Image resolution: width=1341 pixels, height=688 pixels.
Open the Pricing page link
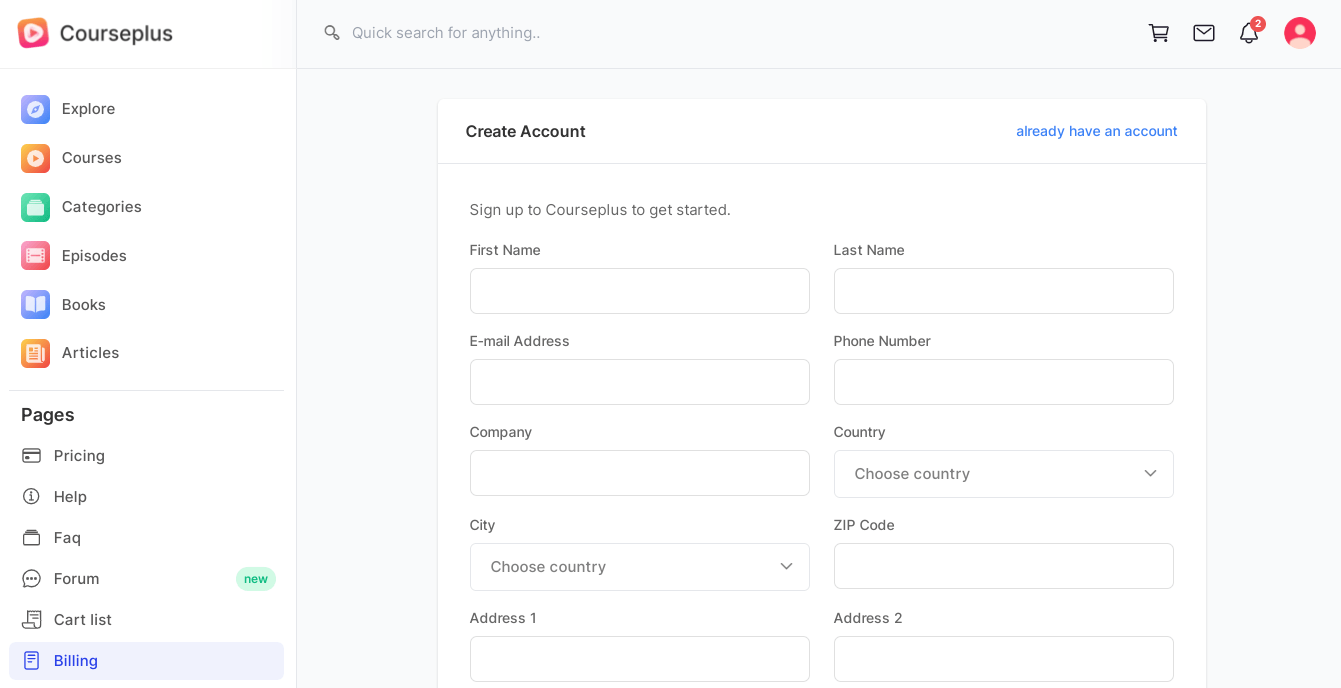(x=79, y=456)
